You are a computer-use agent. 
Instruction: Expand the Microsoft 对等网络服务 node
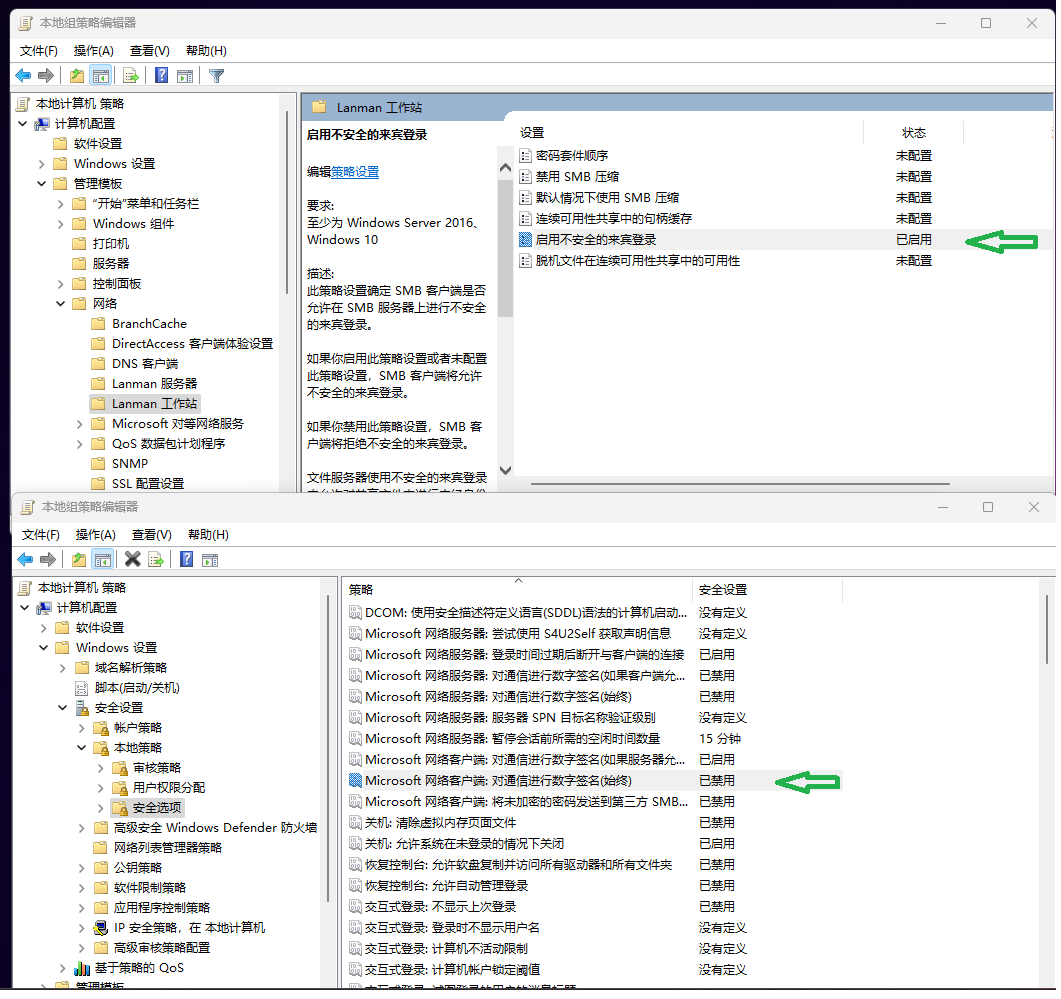(x=80, y=424)
